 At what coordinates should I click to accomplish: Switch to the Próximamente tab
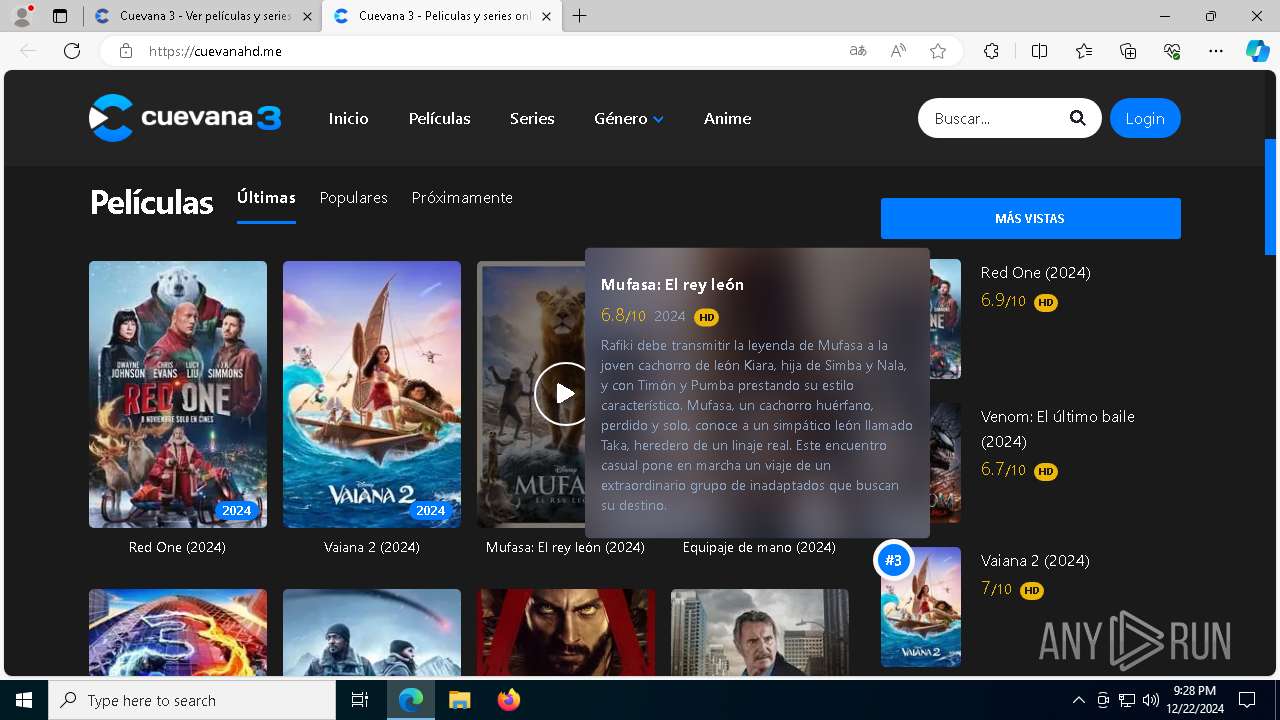(x=462, y=198)
